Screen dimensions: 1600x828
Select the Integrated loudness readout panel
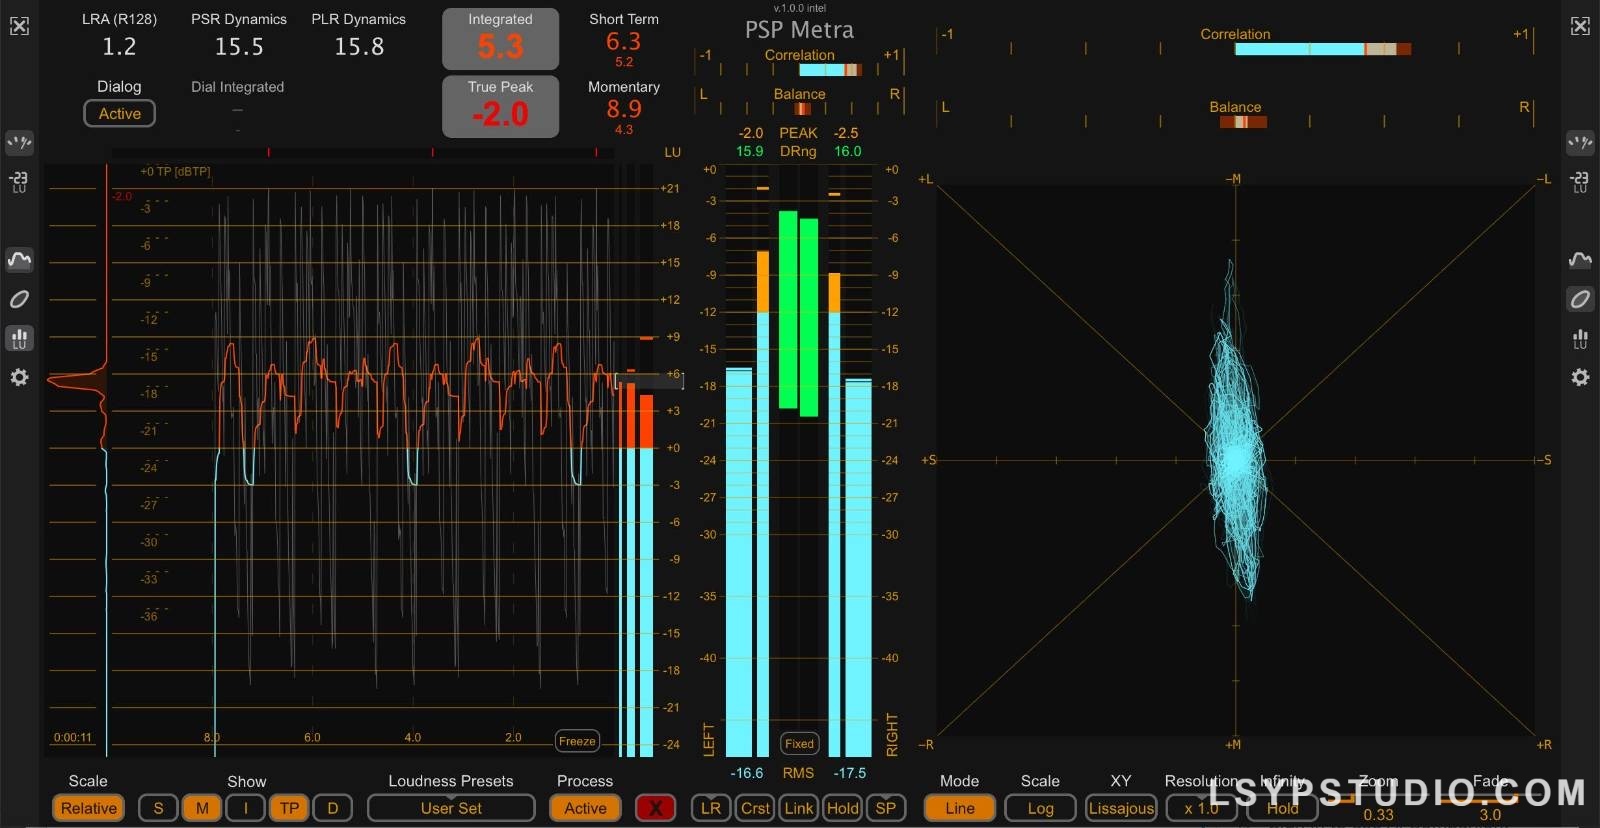pos(500,38)
